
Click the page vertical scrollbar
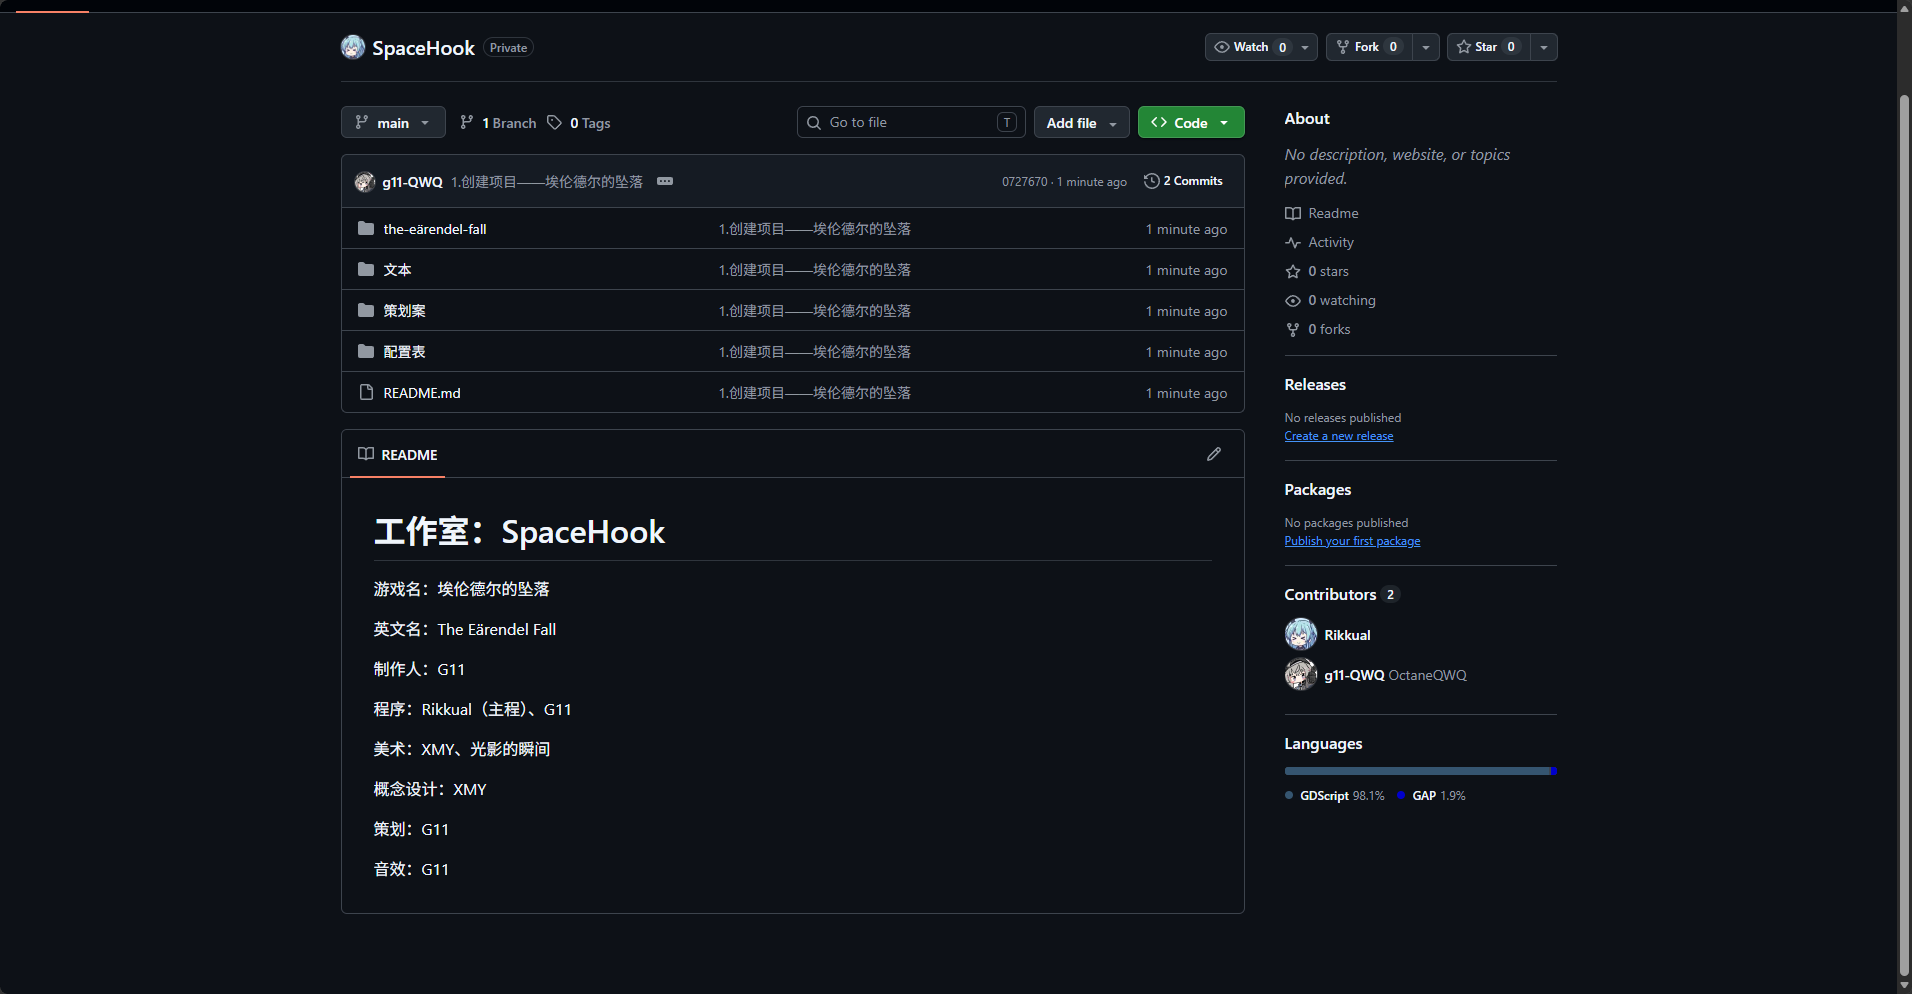point(1905,535)
